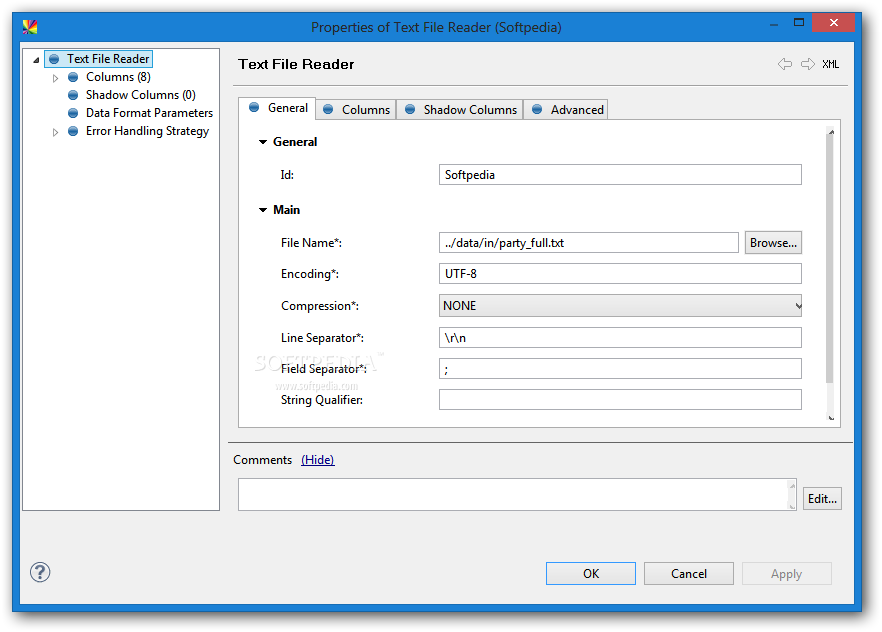882x632 pixels.
Task: Open the help question mark icon
Action: pos(40,572)
